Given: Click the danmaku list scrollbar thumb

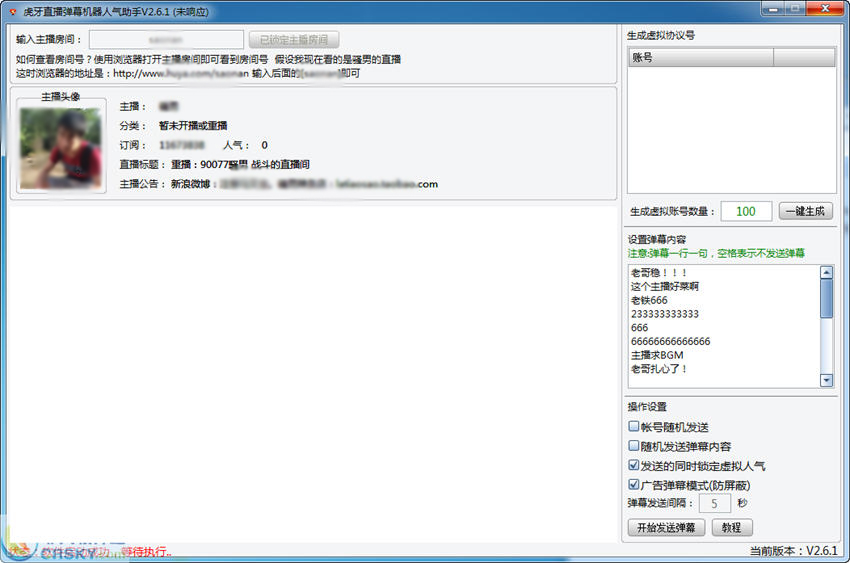Looking at the screenshot, I should (826, 299).
